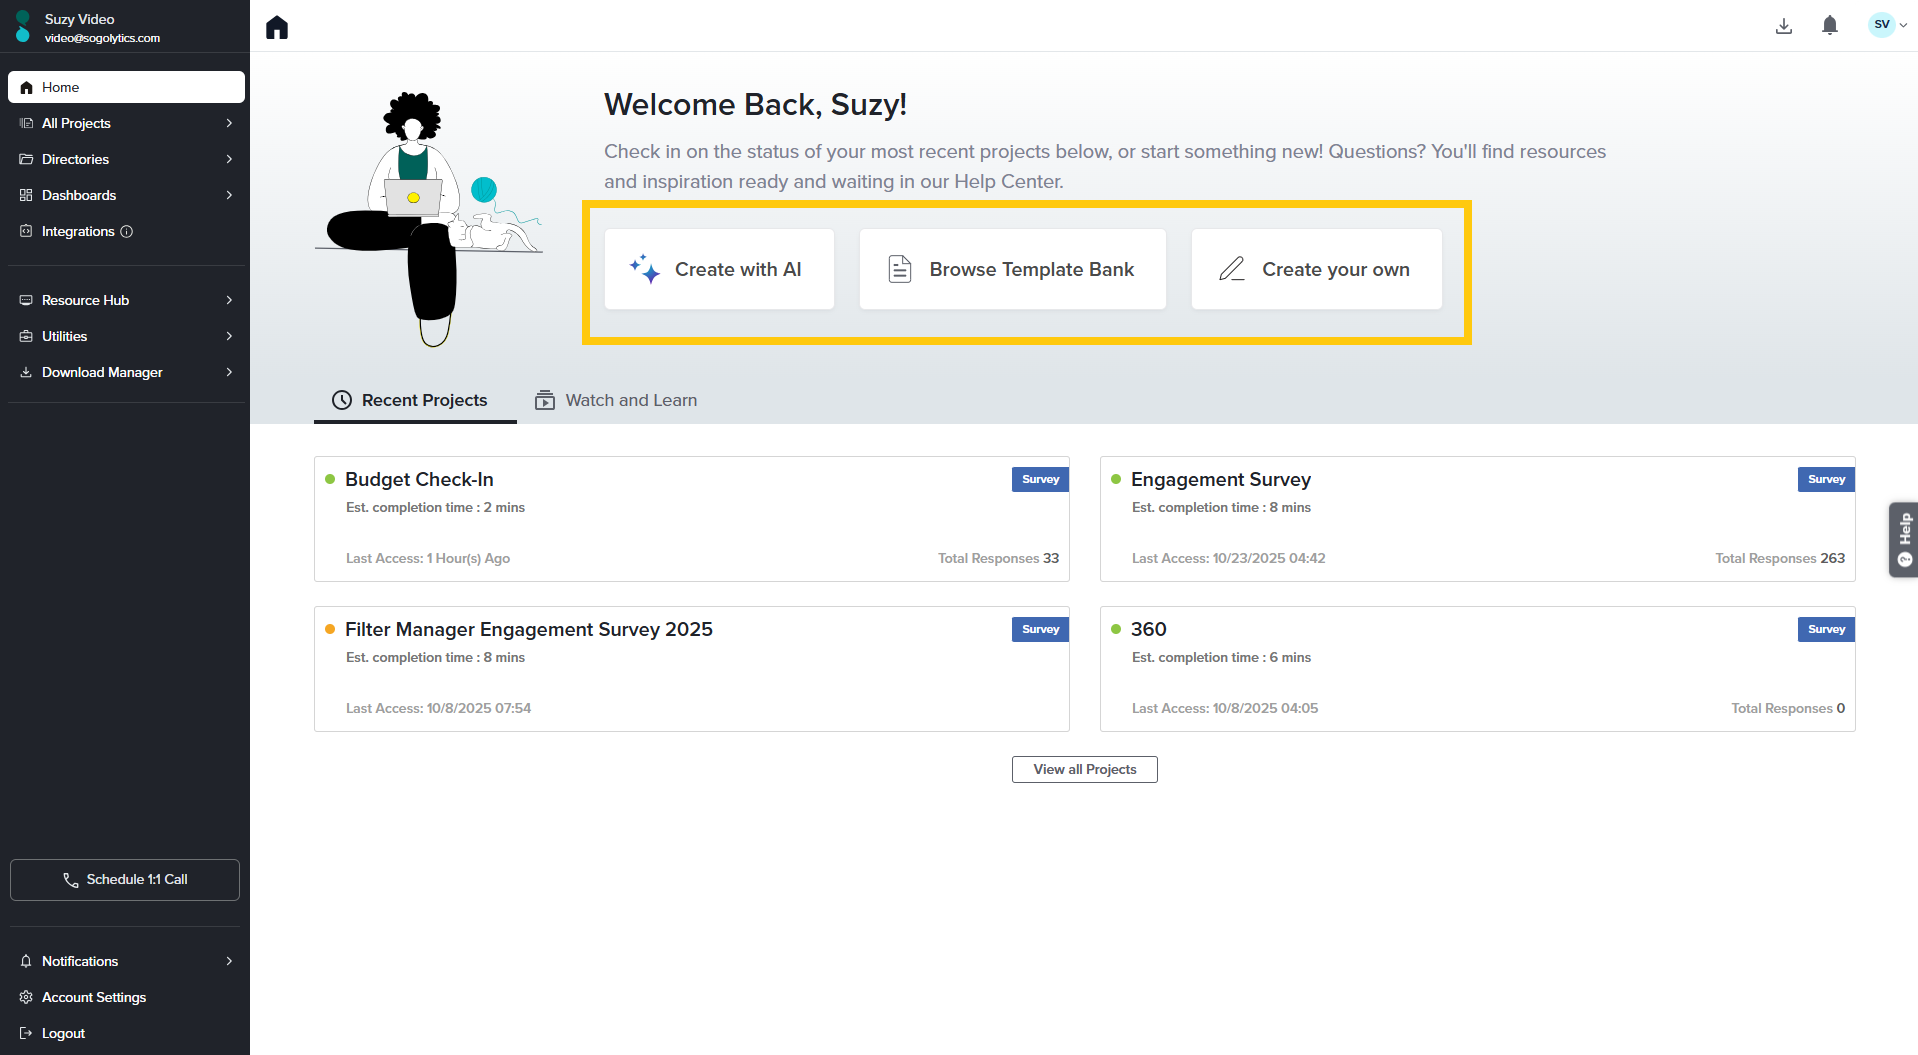Open the Engagement Survey project card
Image resolution: width=1918 pixels, height=1055 pixels.
(1220, 480)
